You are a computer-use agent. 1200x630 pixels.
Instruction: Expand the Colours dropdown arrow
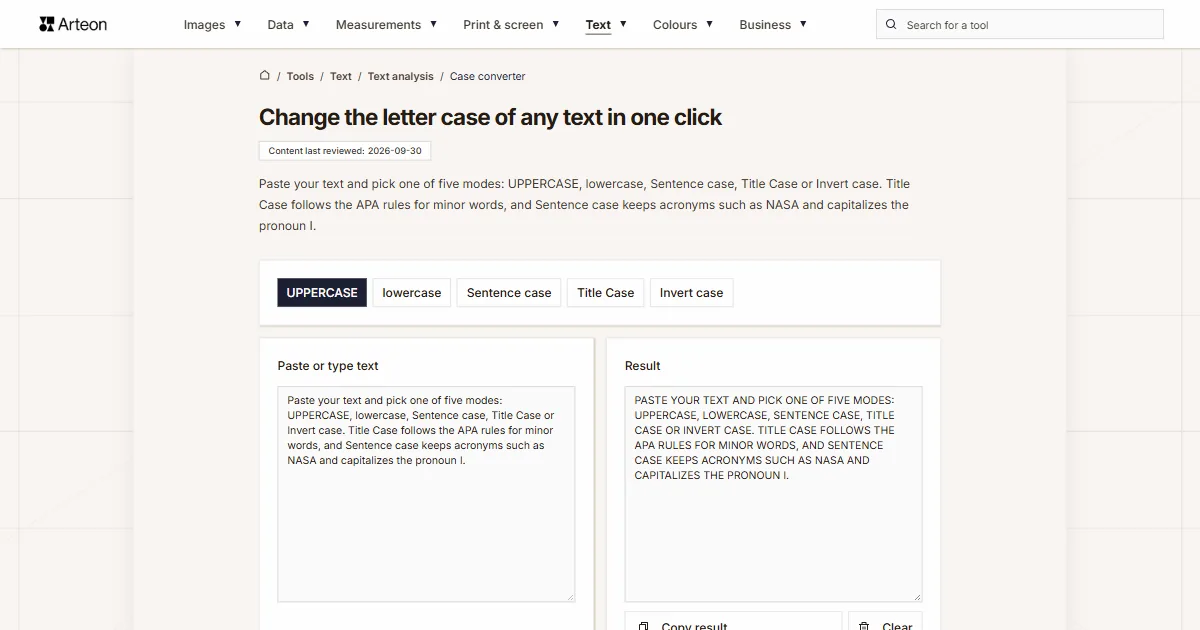click(x=710, y=24)
